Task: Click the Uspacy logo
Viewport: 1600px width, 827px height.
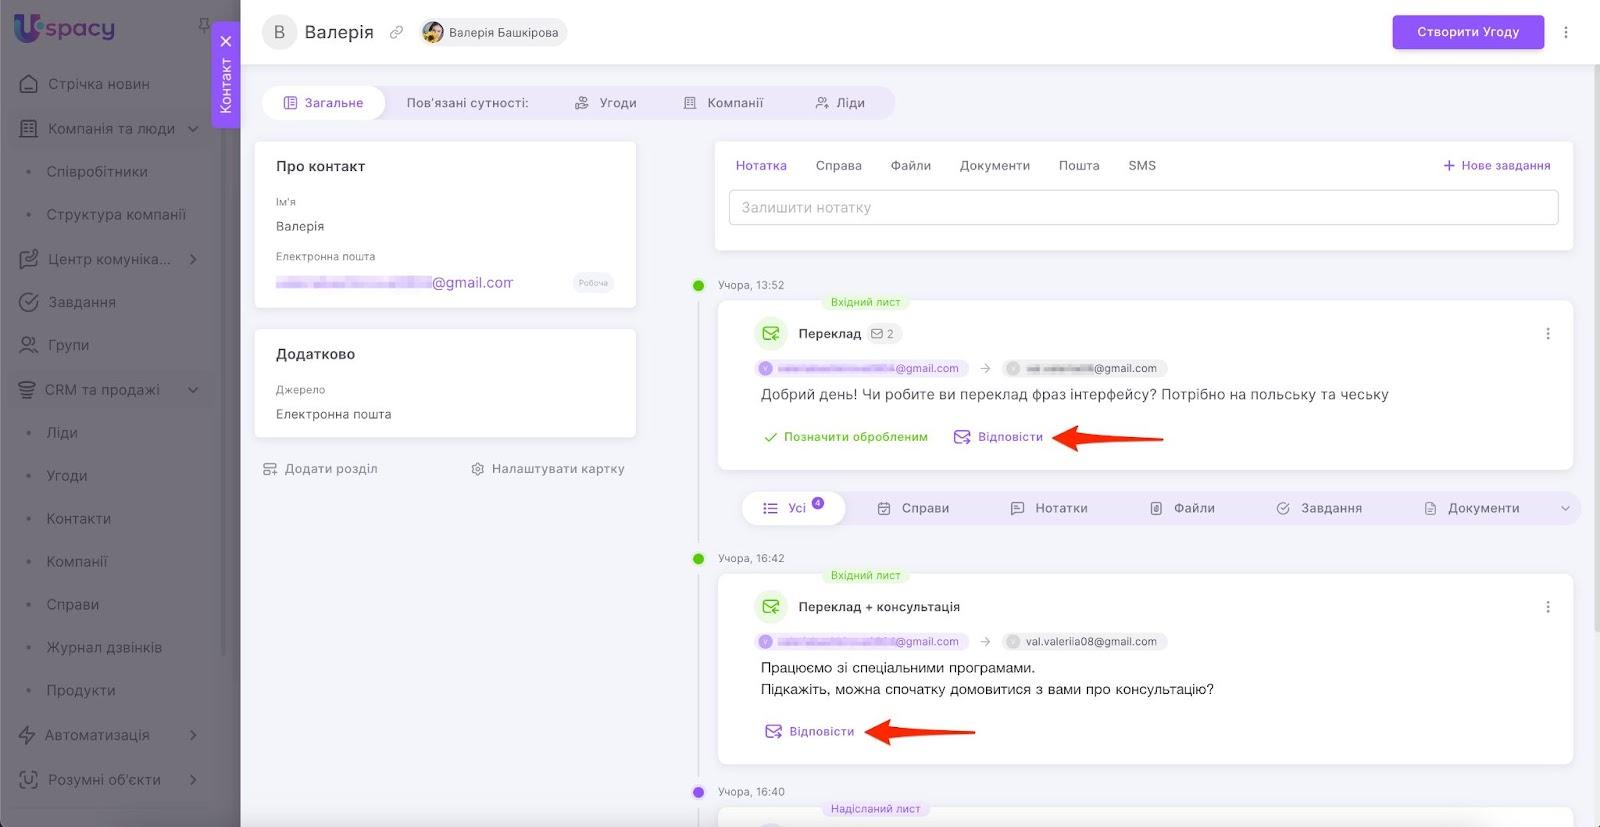Action: coord(65,28)
